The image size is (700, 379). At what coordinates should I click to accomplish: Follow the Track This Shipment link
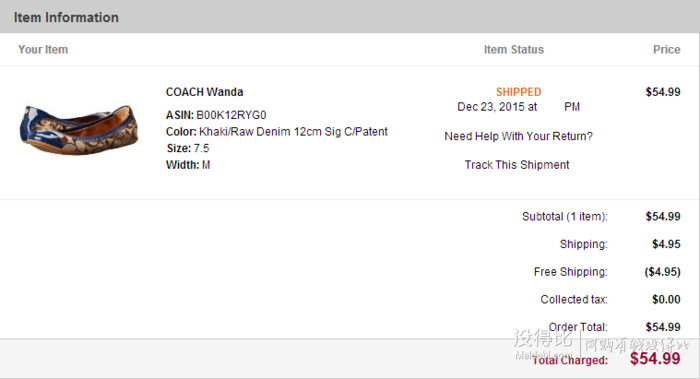517,165
